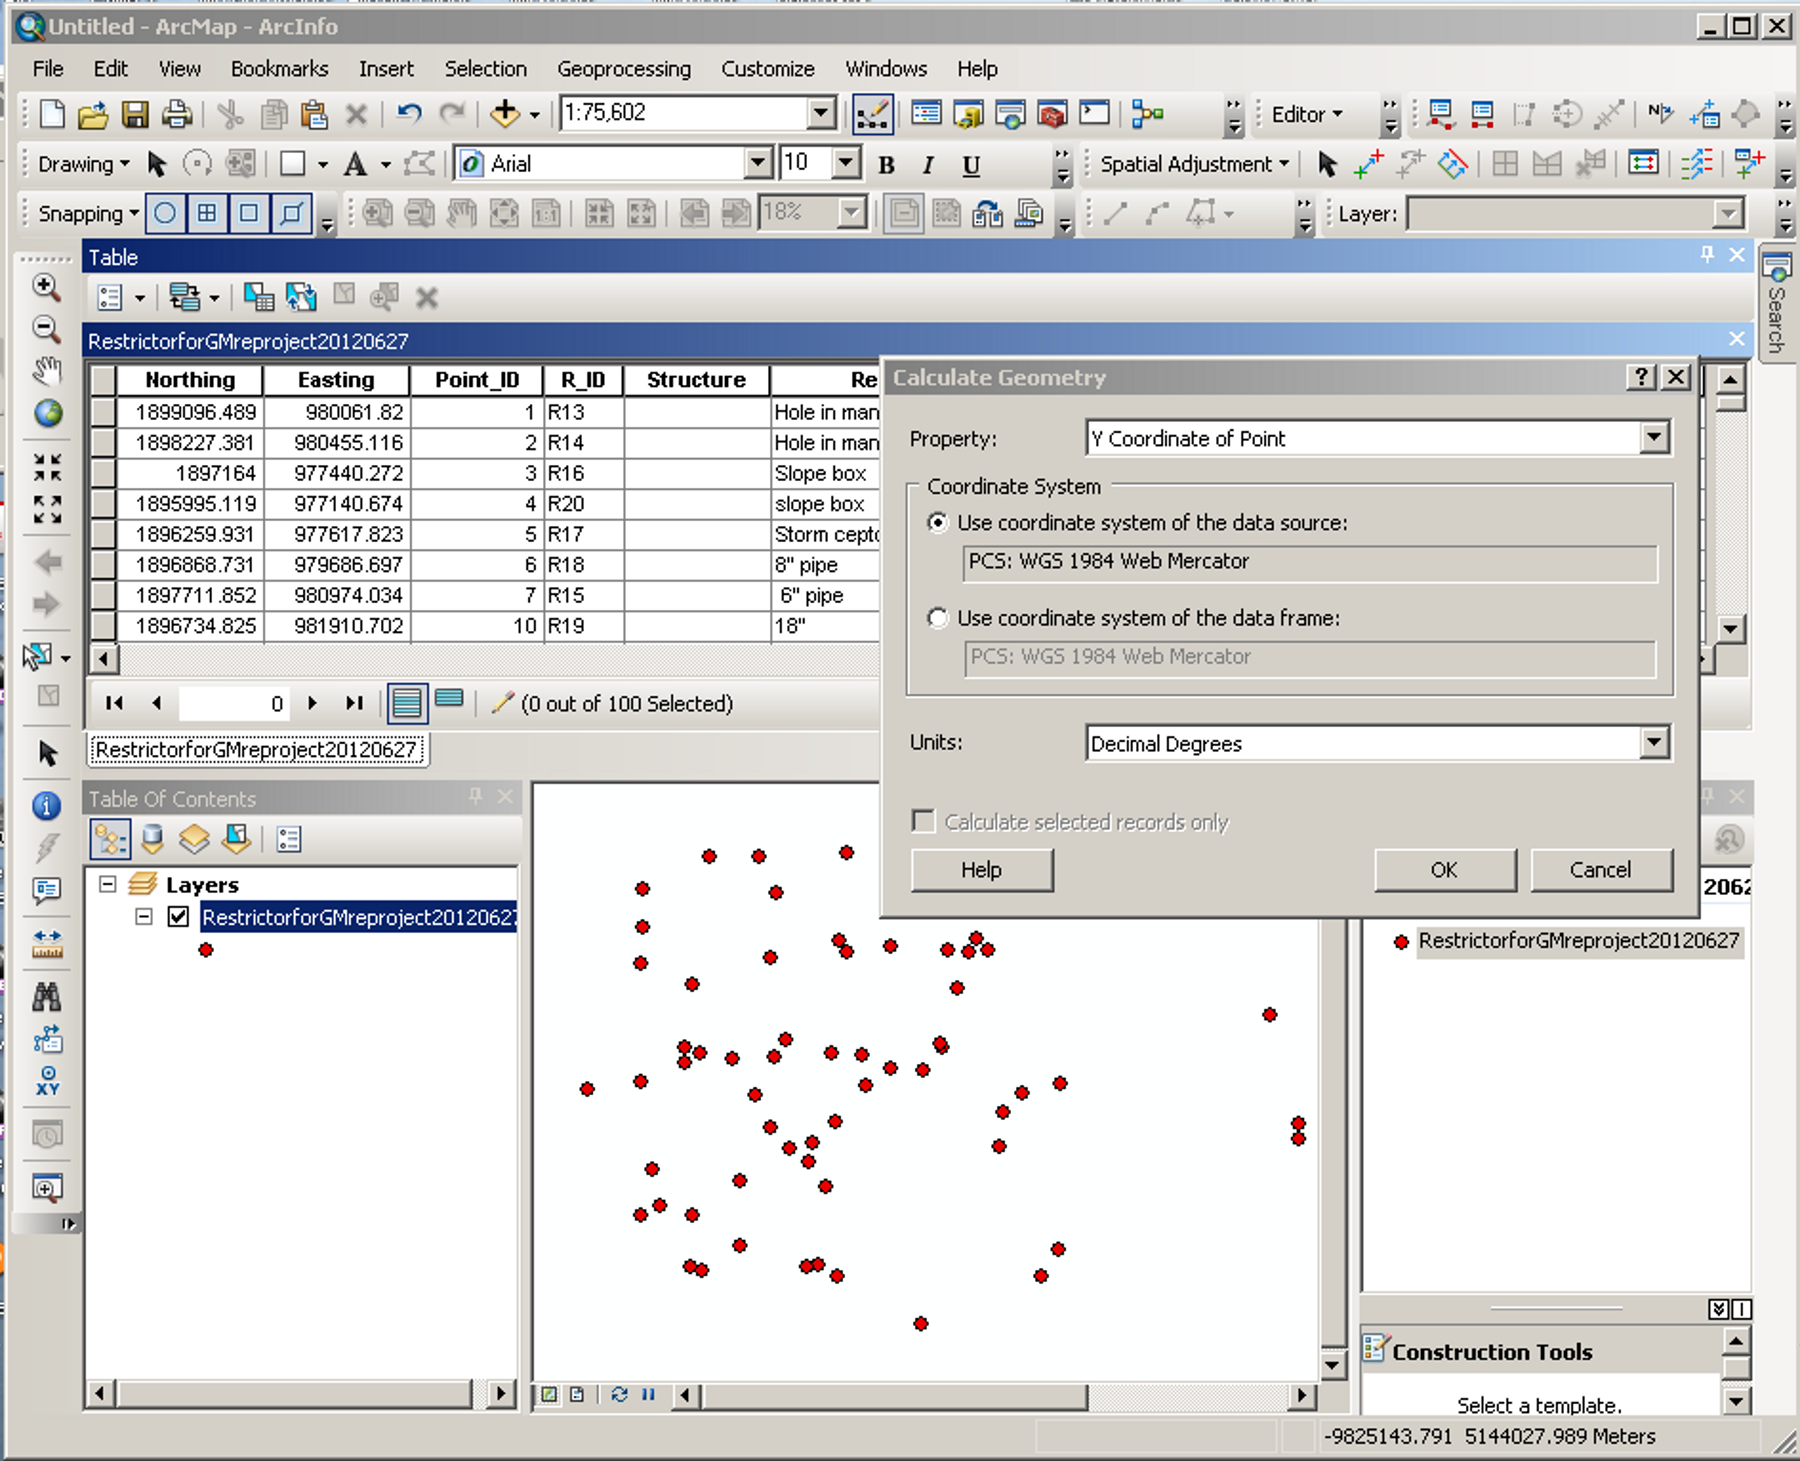Click the Full Extent globe icon
The height and width of the screenshot is (1461, 1800).
pyautogui.click(x=47, y=412)
